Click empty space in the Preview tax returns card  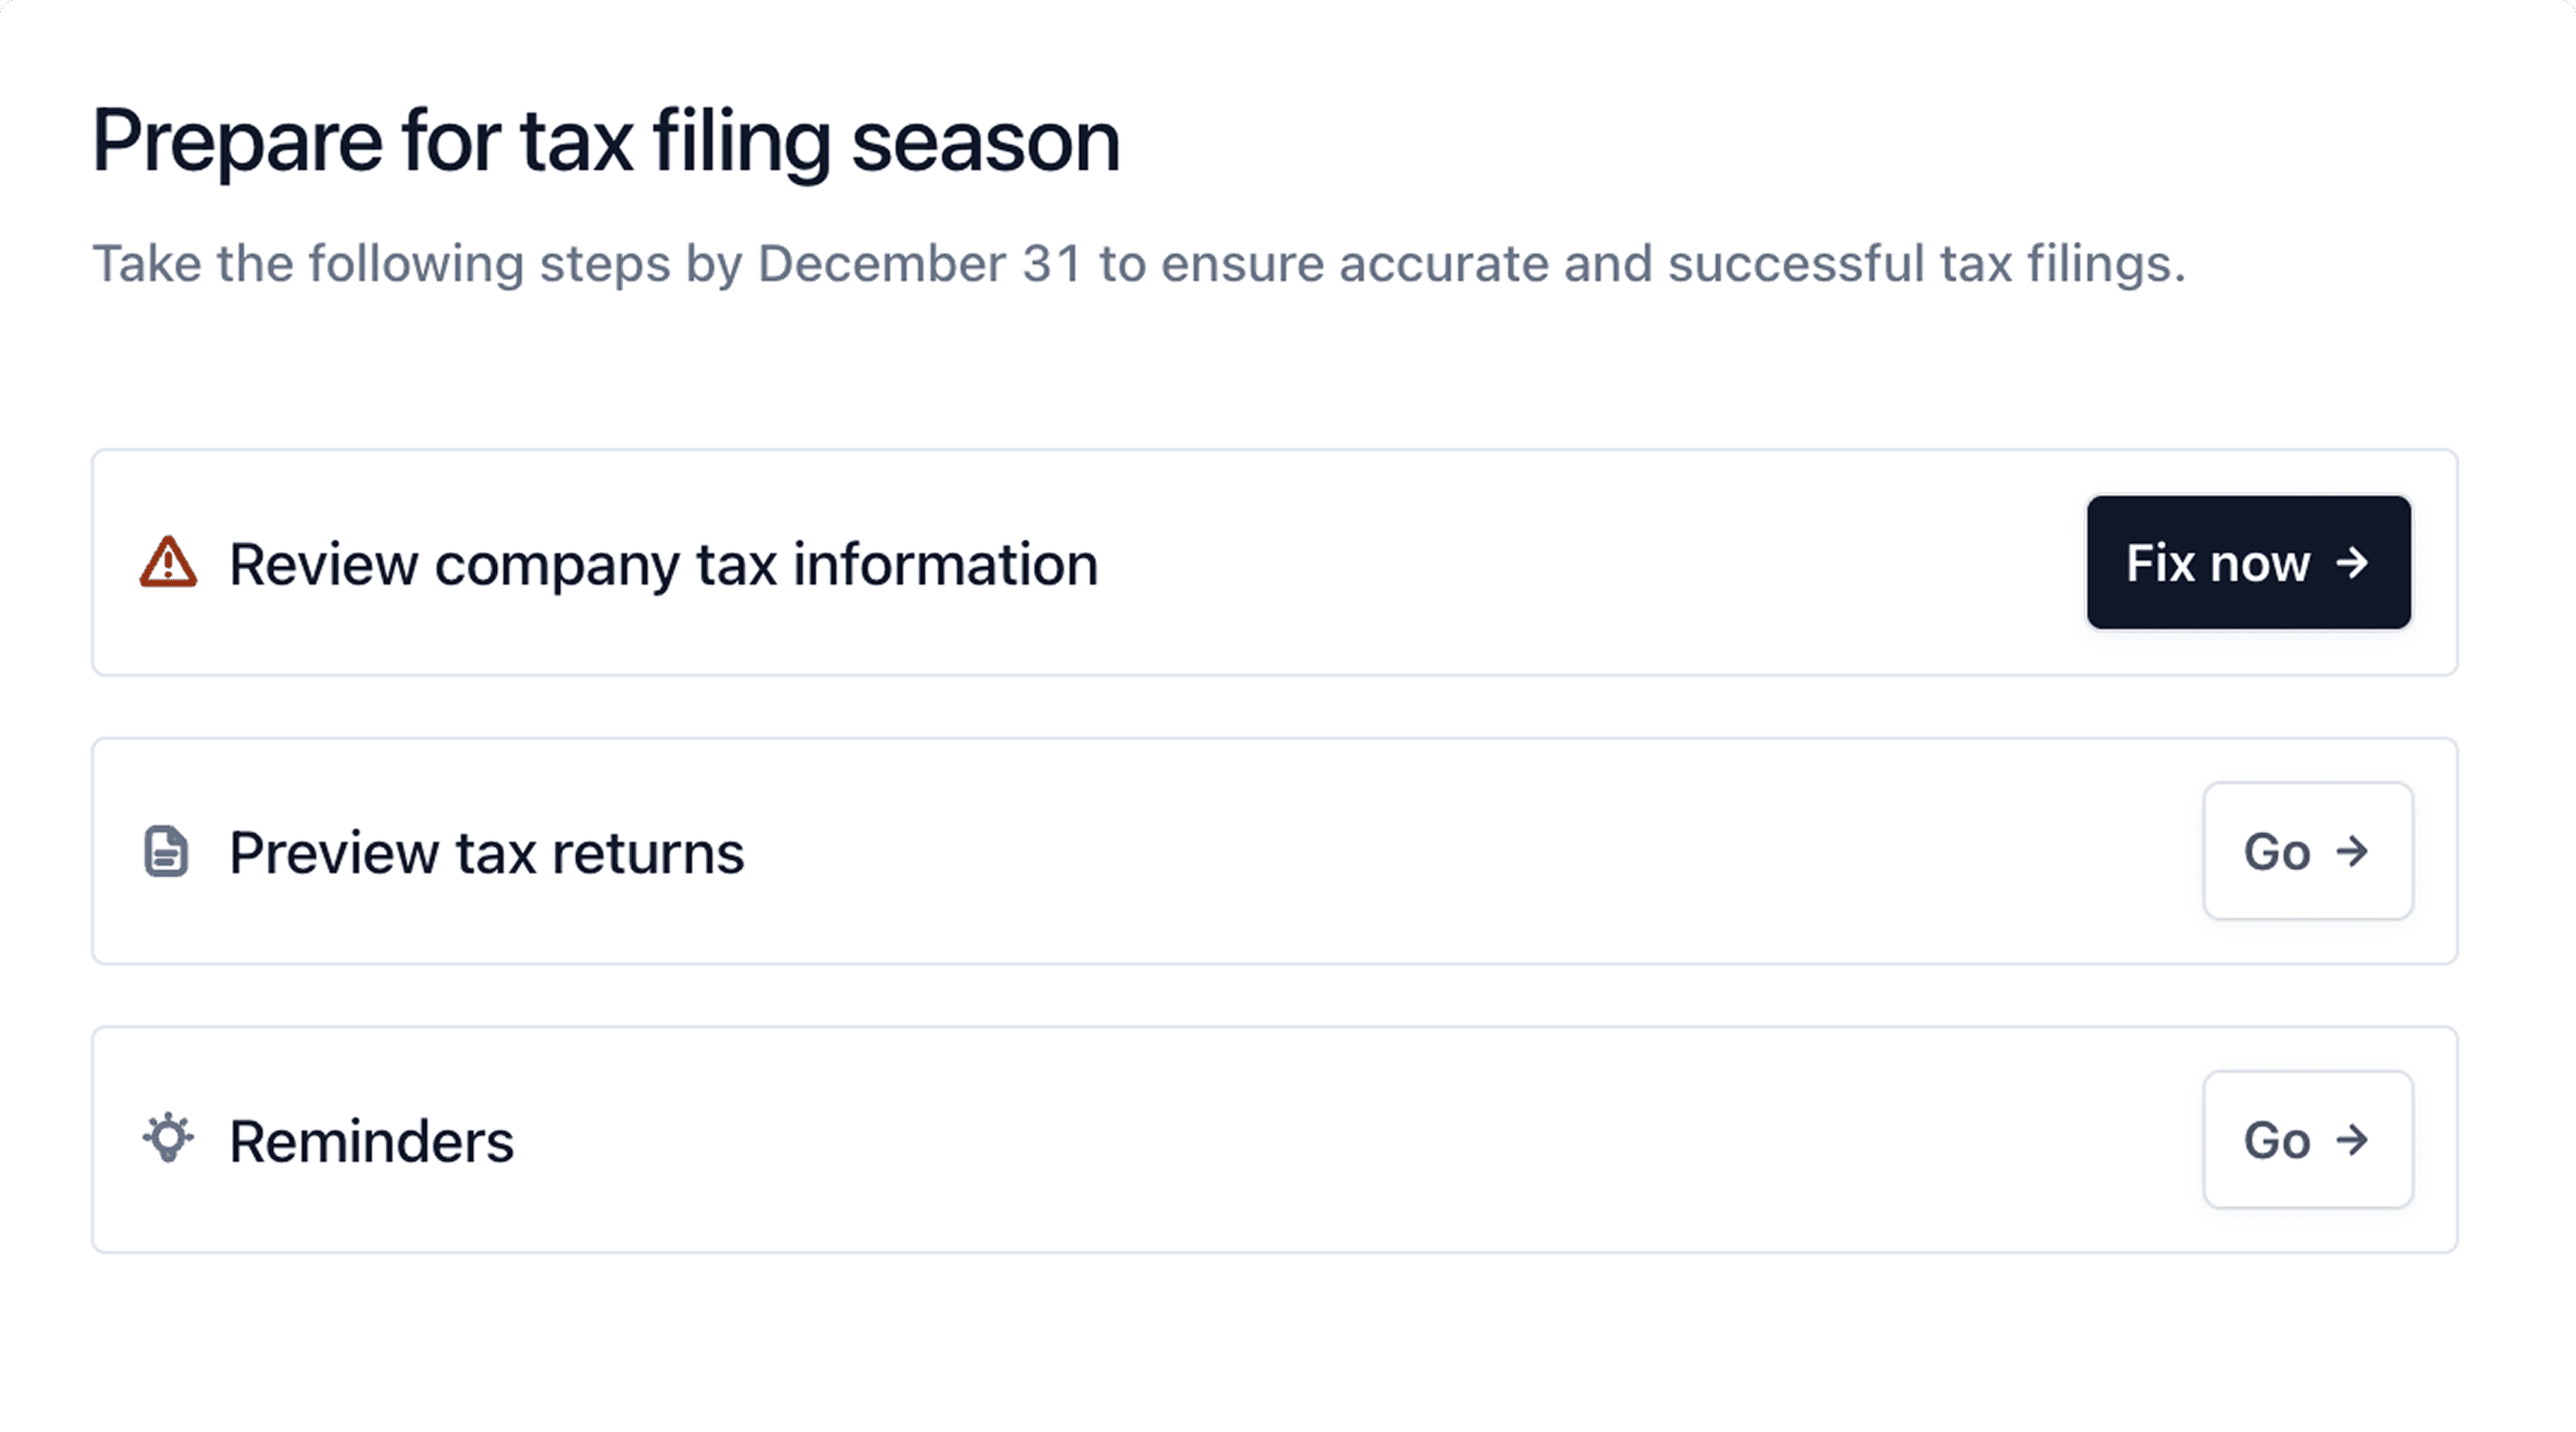click(x=1470, y=851)
